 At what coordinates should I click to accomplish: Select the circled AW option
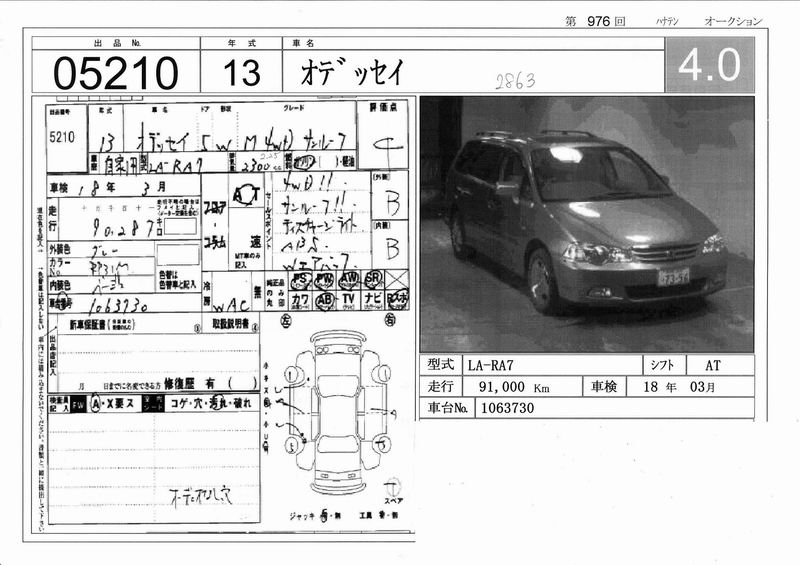pyautogui.click(x=349, y=280)
